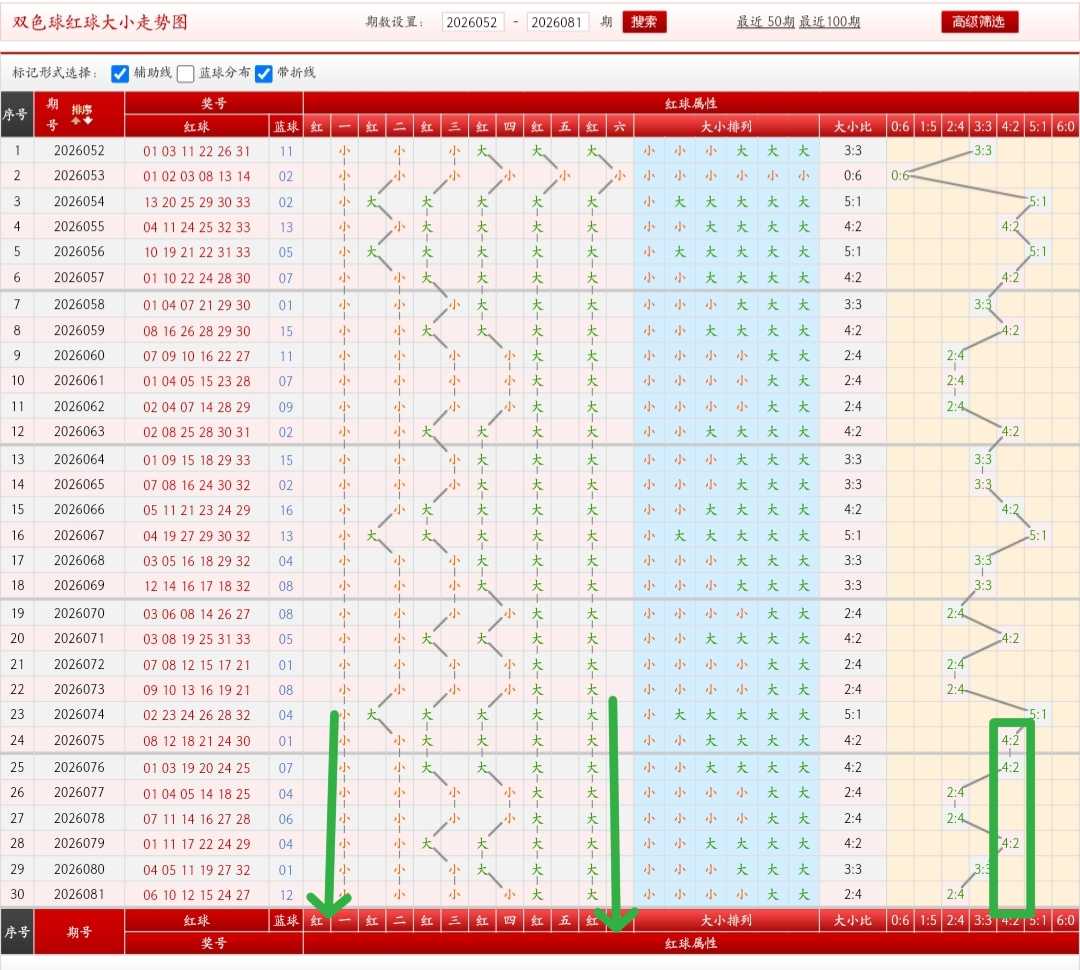Click the 4:2 ratio column header at top
Image resolution: width=1080 pixels, height=970 pixels.
(1010, 127)
